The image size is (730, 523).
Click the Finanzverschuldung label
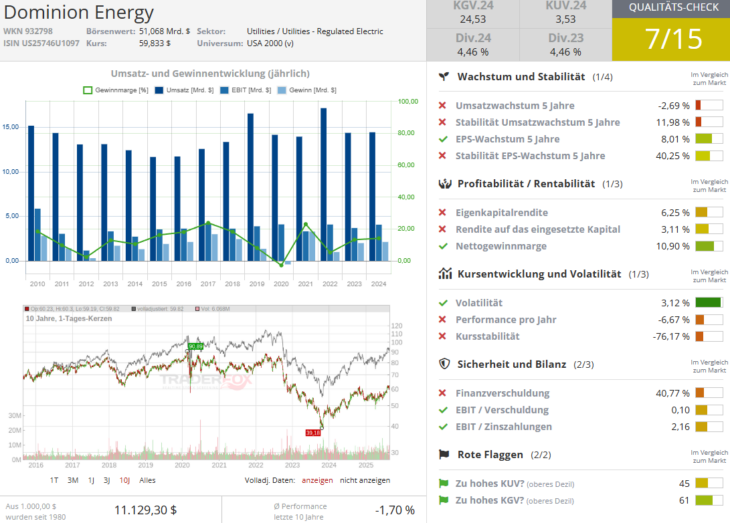click(x=502, y=394)
